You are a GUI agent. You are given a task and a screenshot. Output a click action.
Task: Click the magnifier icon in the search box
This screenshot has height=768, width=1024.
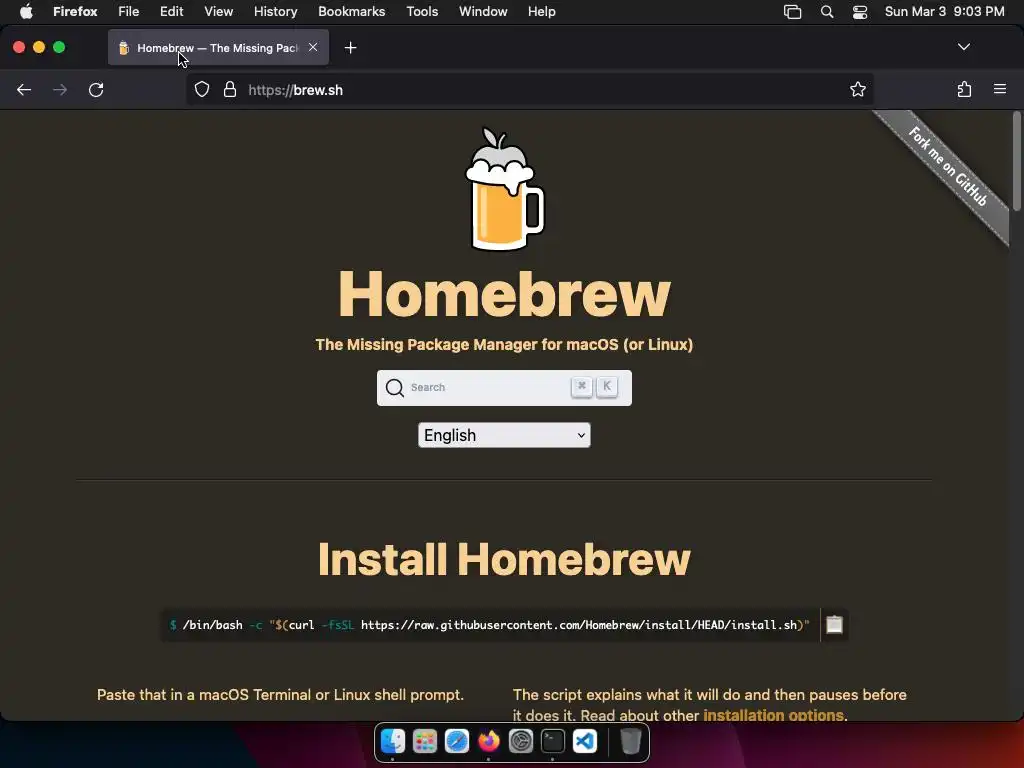pos(394,388)
